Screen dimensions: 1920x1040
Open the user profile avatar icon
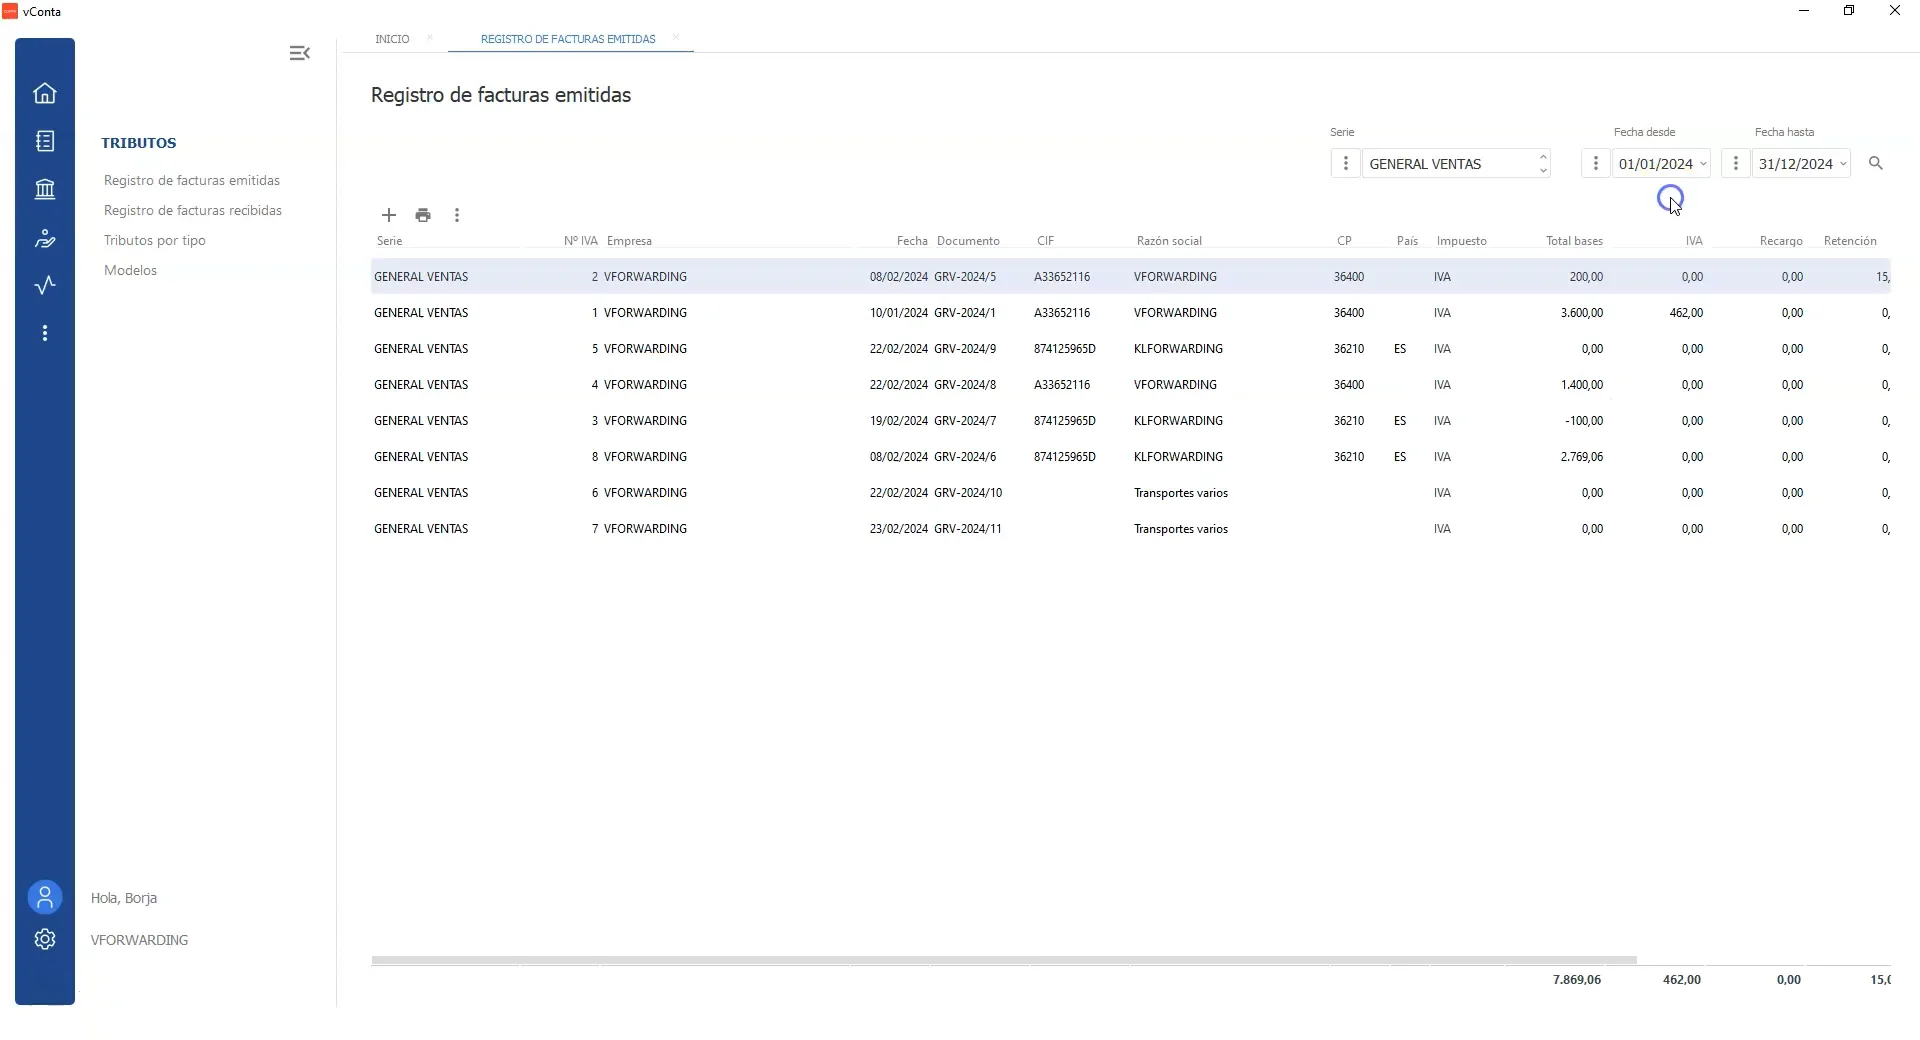point(45,897)
